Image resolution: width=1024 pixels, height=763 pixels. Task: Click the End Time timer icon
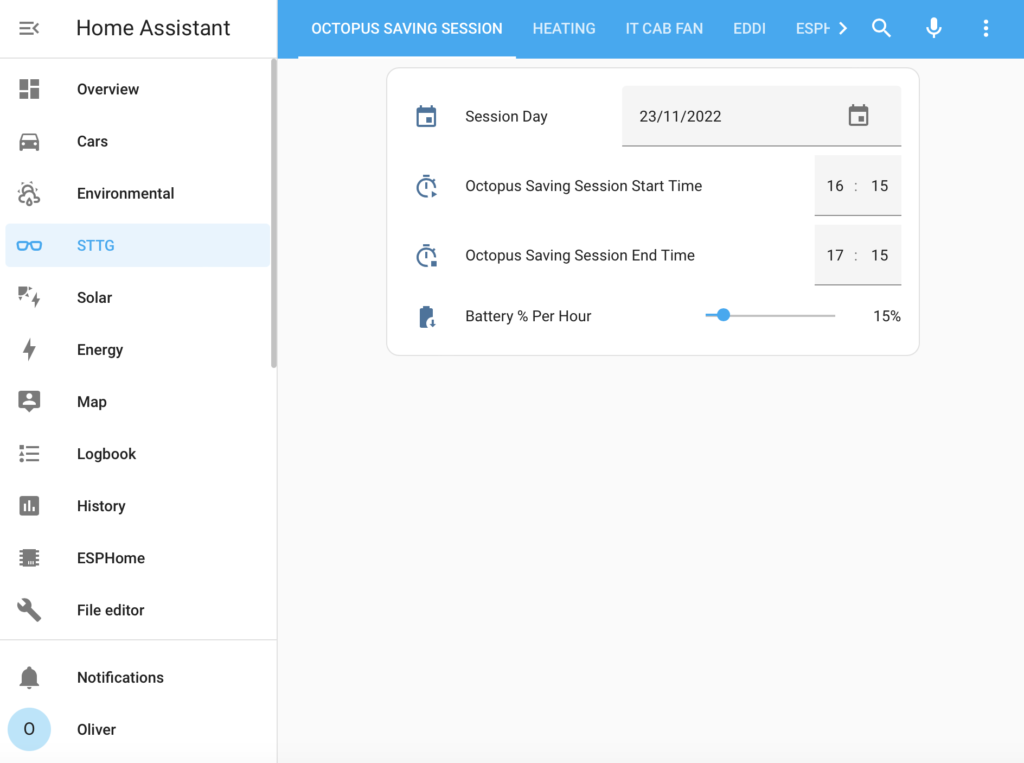click(x=426, y=255)
